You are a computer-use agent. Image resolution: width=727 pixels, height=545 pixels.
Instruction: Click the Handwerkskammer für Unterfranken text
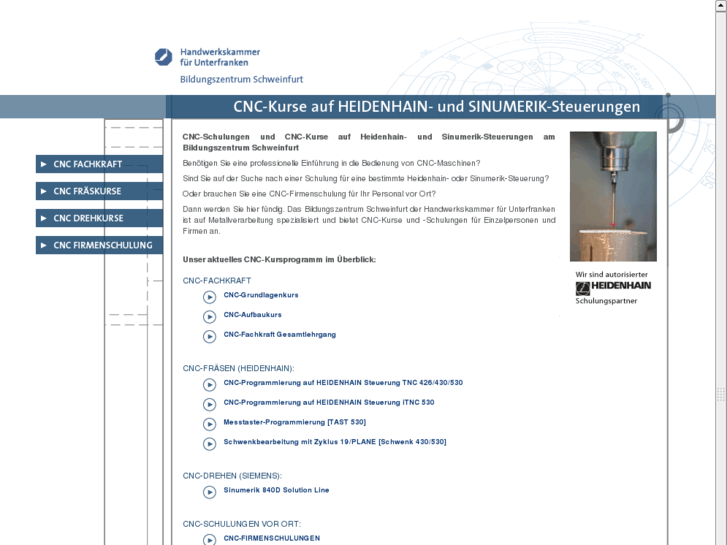tap(220, 57)
